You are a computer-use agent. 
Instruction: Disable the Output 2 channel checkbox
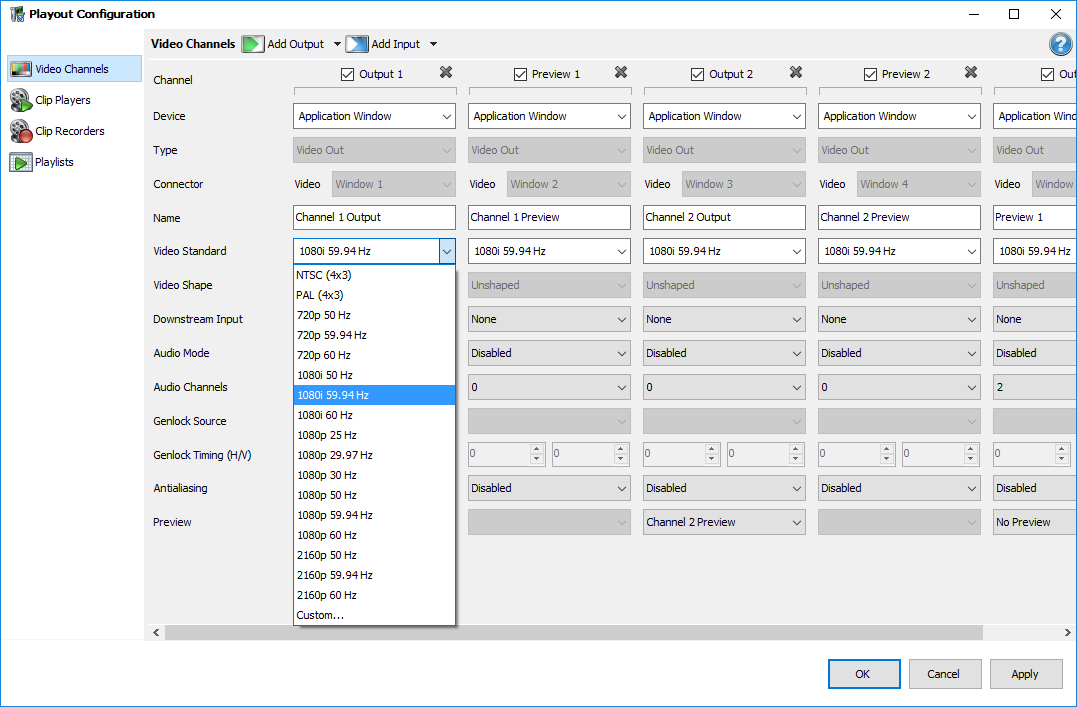pos(698,74)
